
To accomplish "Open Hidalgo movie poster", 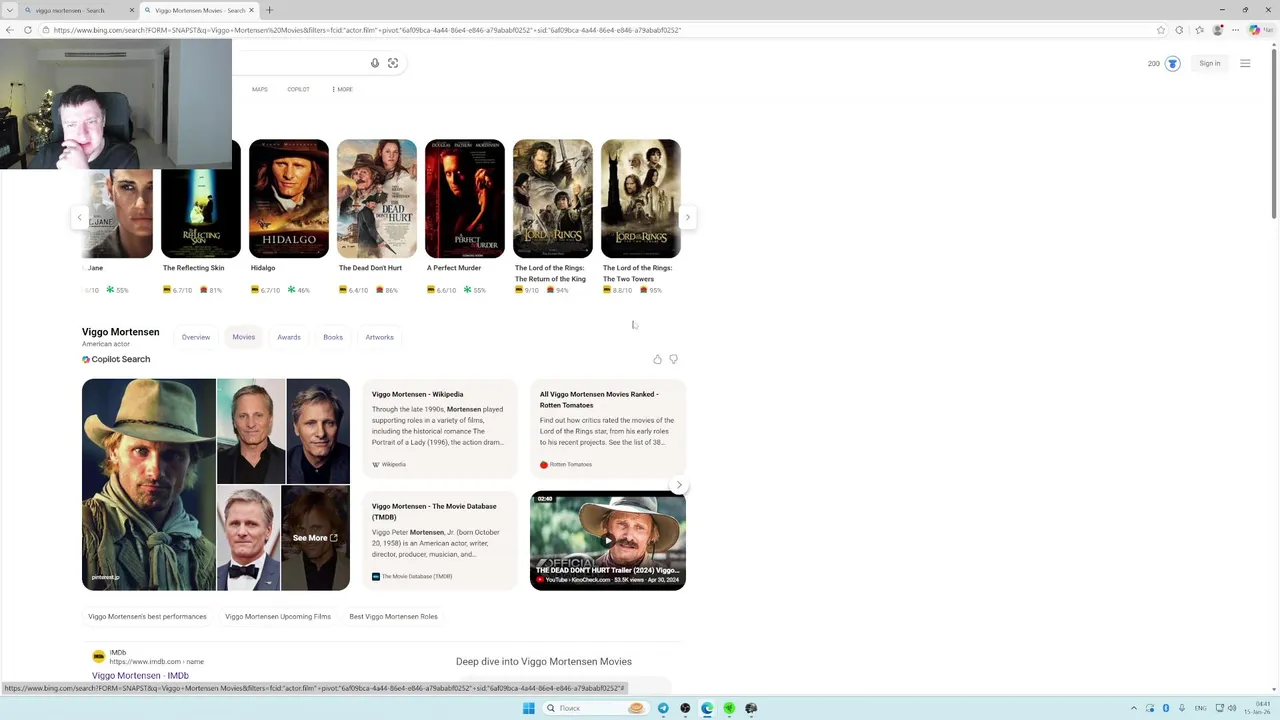I will [x=289, y=199].
